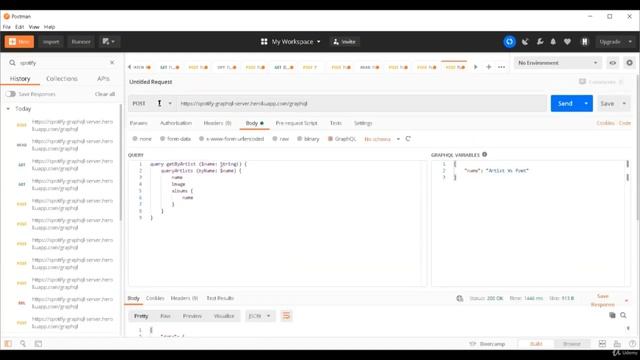Open the POST method dropdown
The width and height of the screenshot is (640, 360).
[152, 103]
